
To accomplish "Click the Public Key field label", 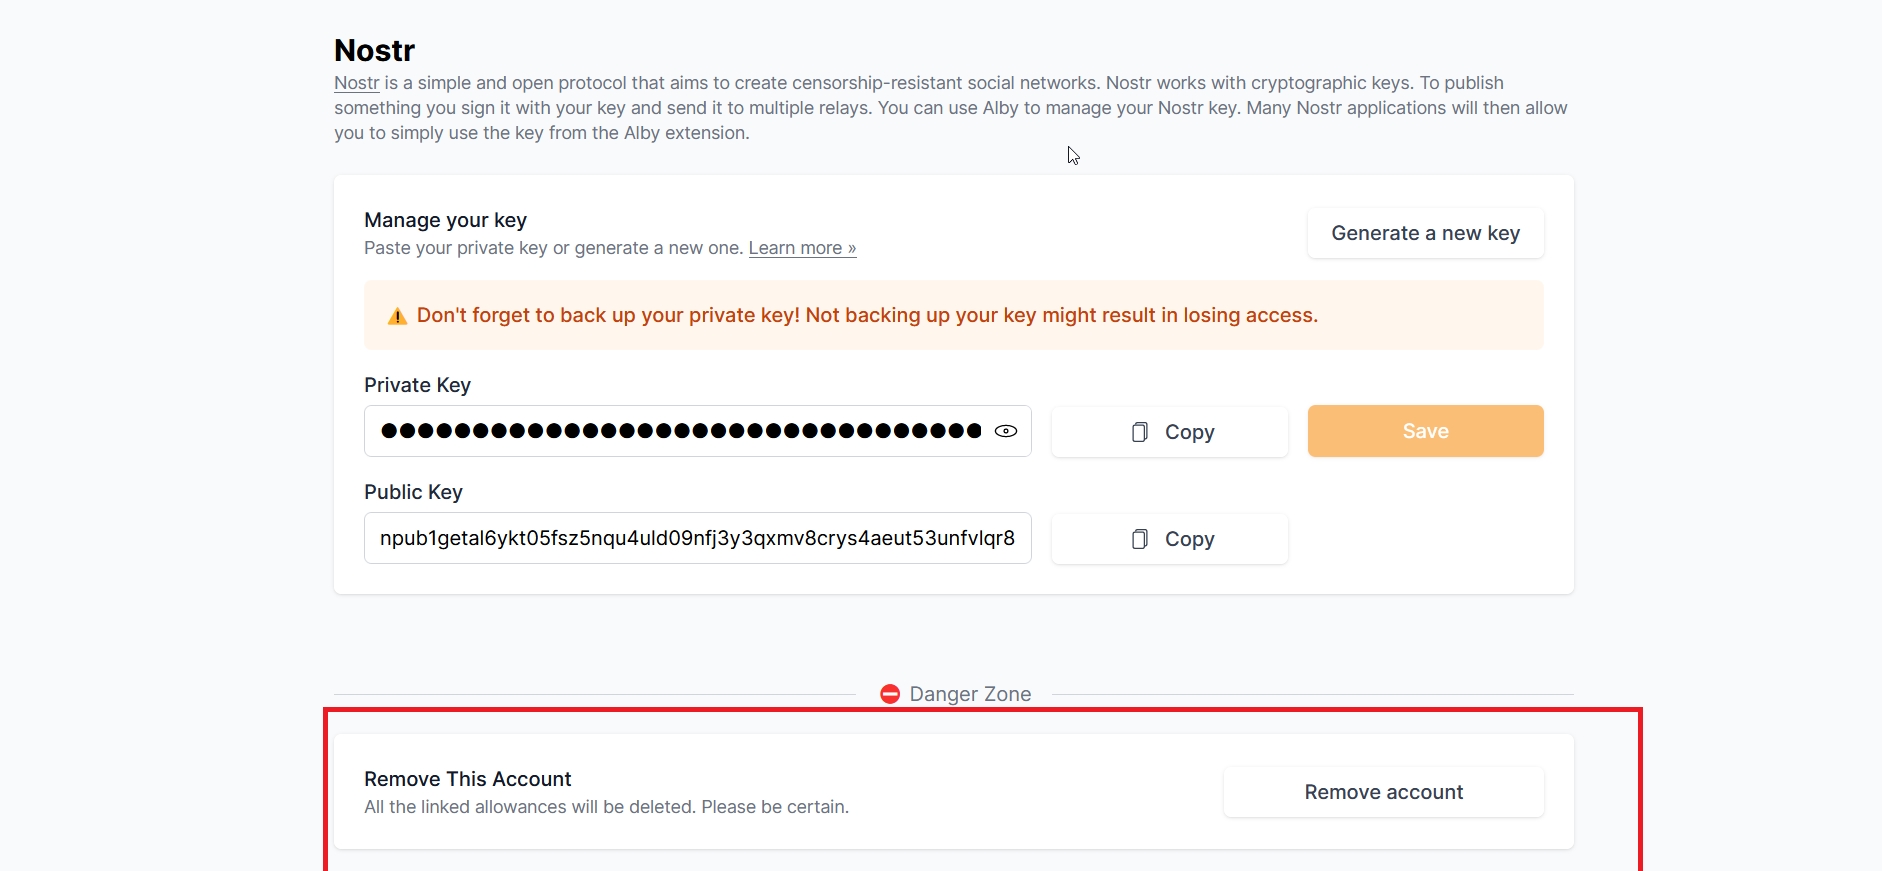I will coord(413,492).
